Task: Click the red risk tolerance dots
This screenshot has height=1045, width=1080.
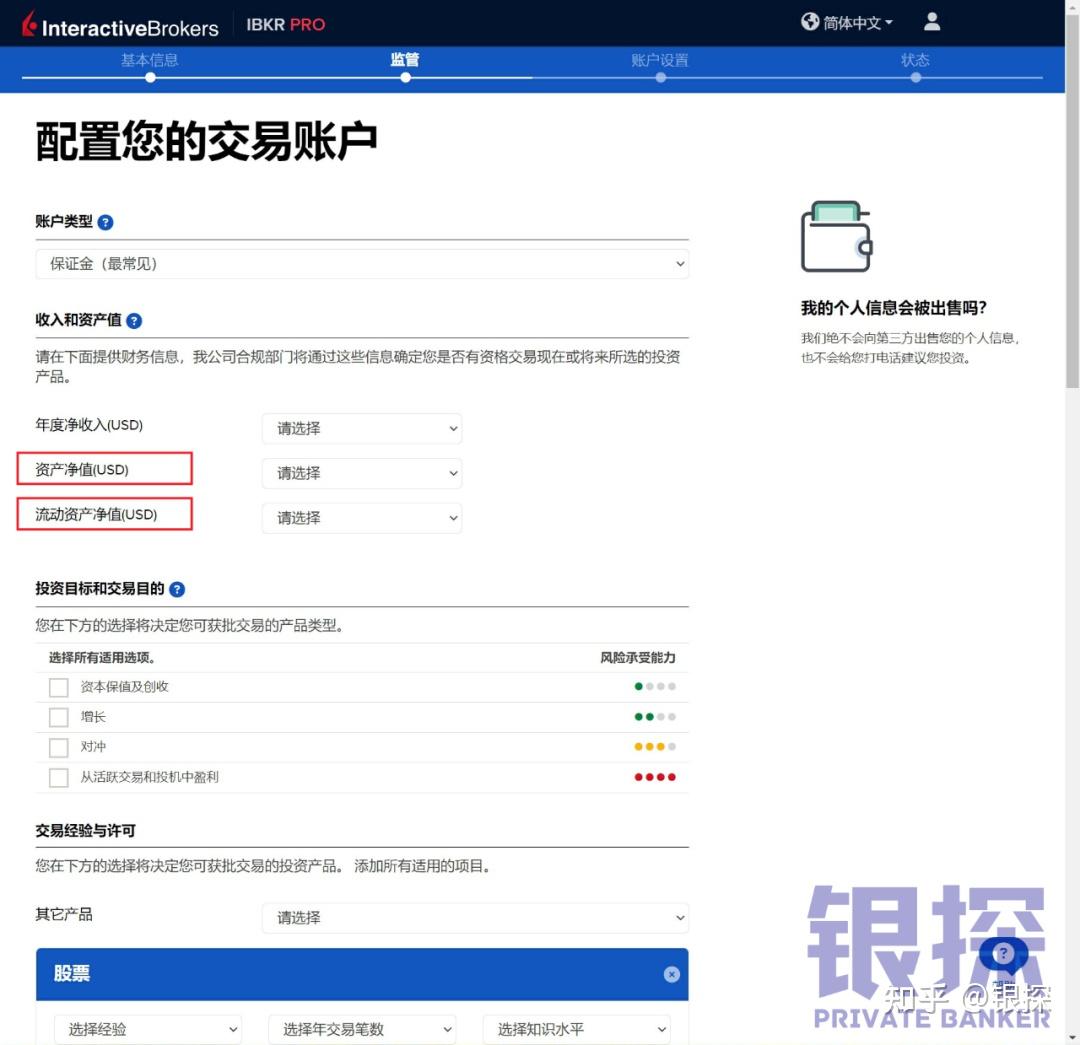Action: (655, 777)
